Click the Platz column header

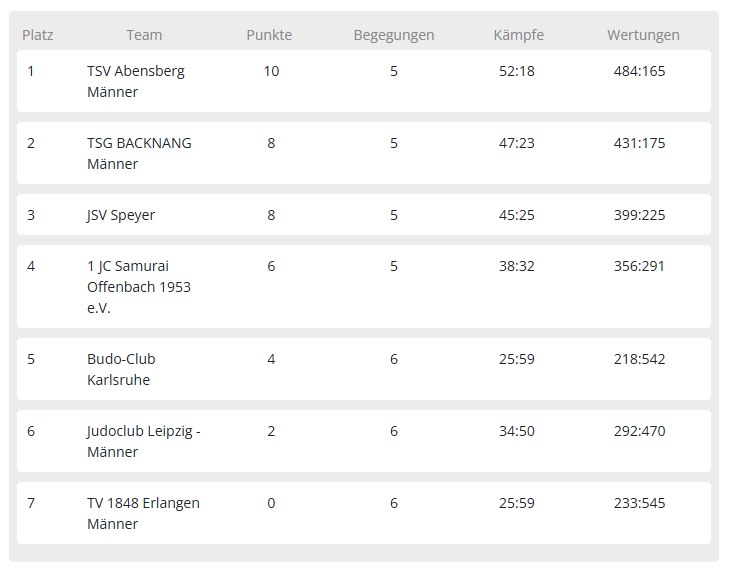point(38,35)
